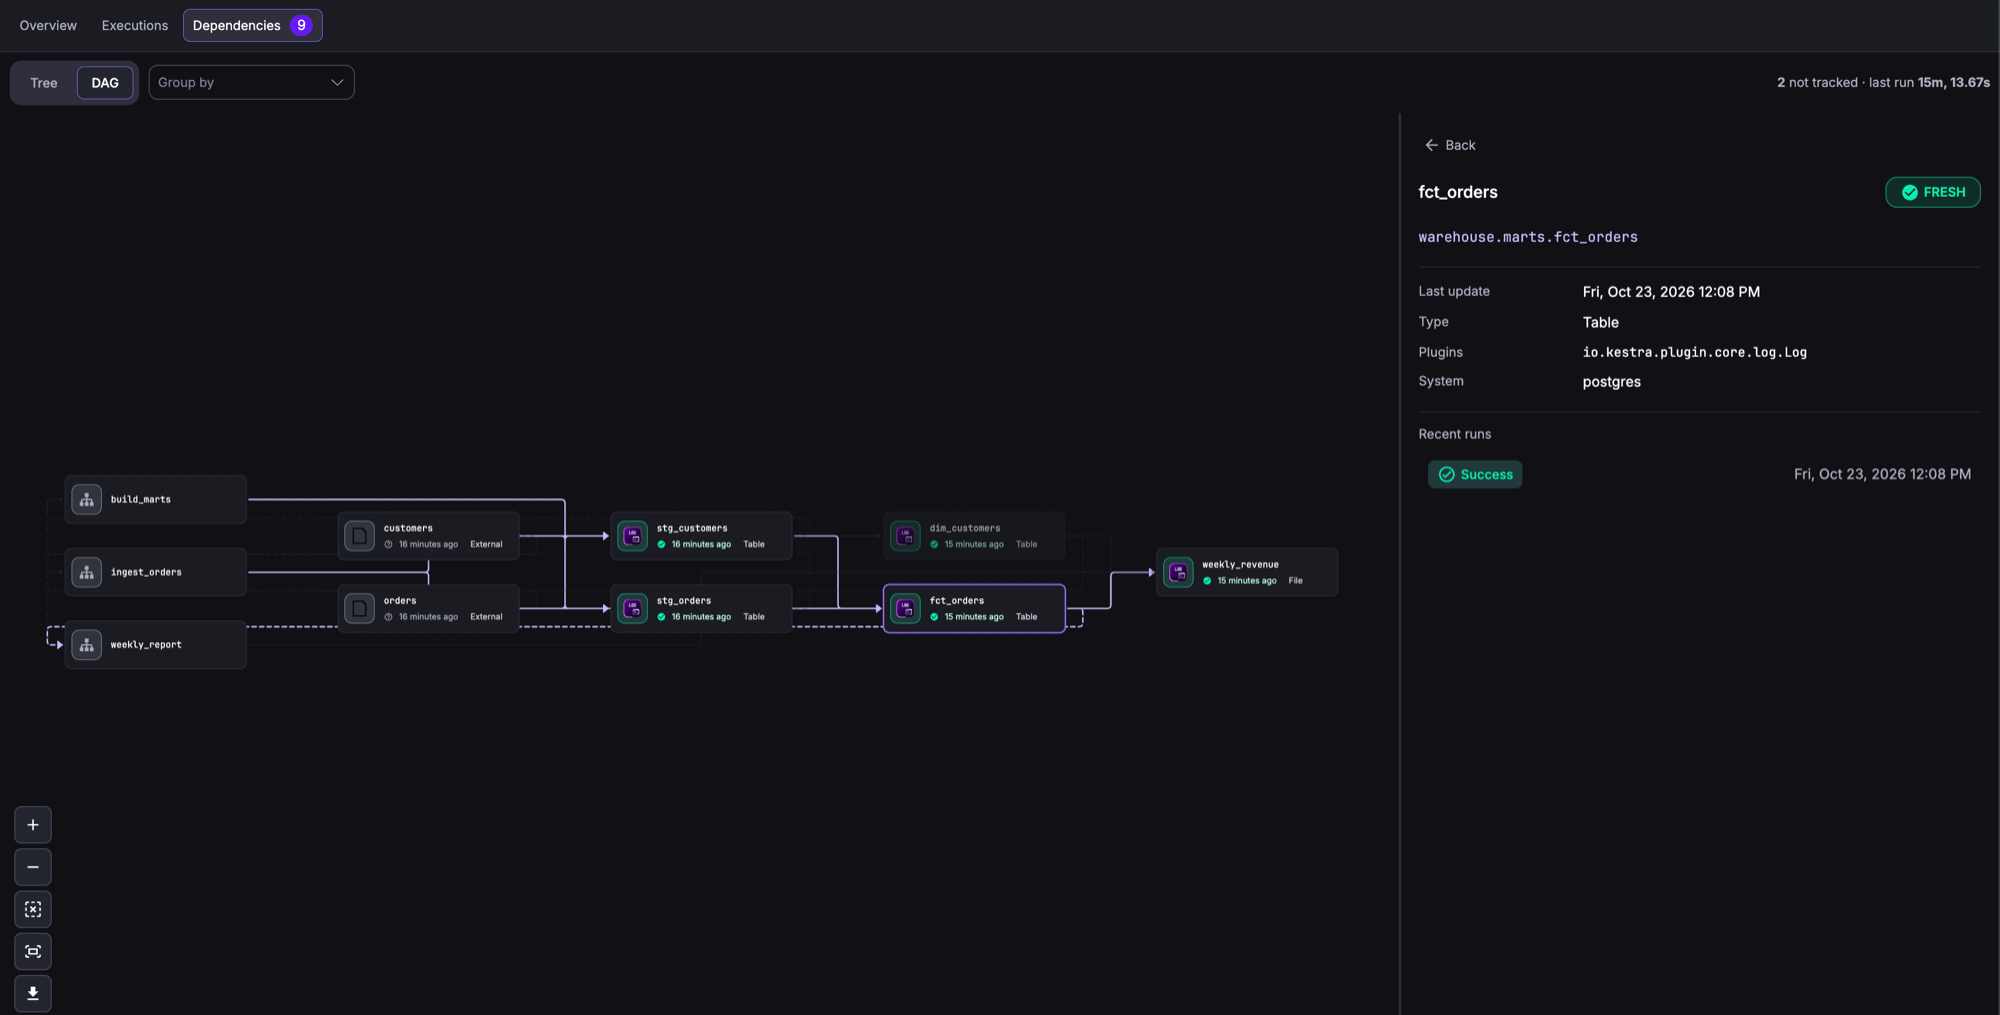Click the build_marts flow icon
This screenshot has height=1015, width=2000.
87,499
